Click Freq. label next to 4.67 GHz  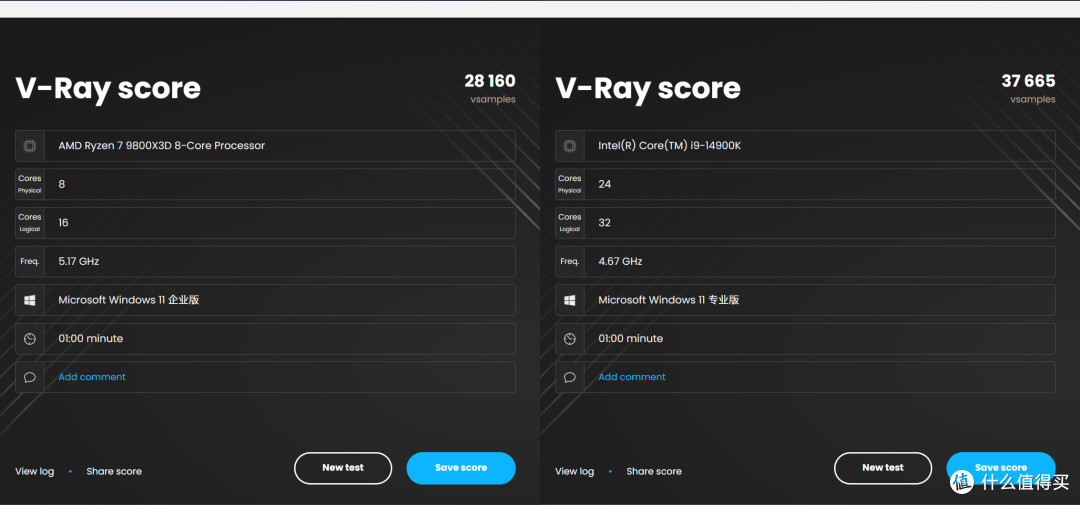570,262
